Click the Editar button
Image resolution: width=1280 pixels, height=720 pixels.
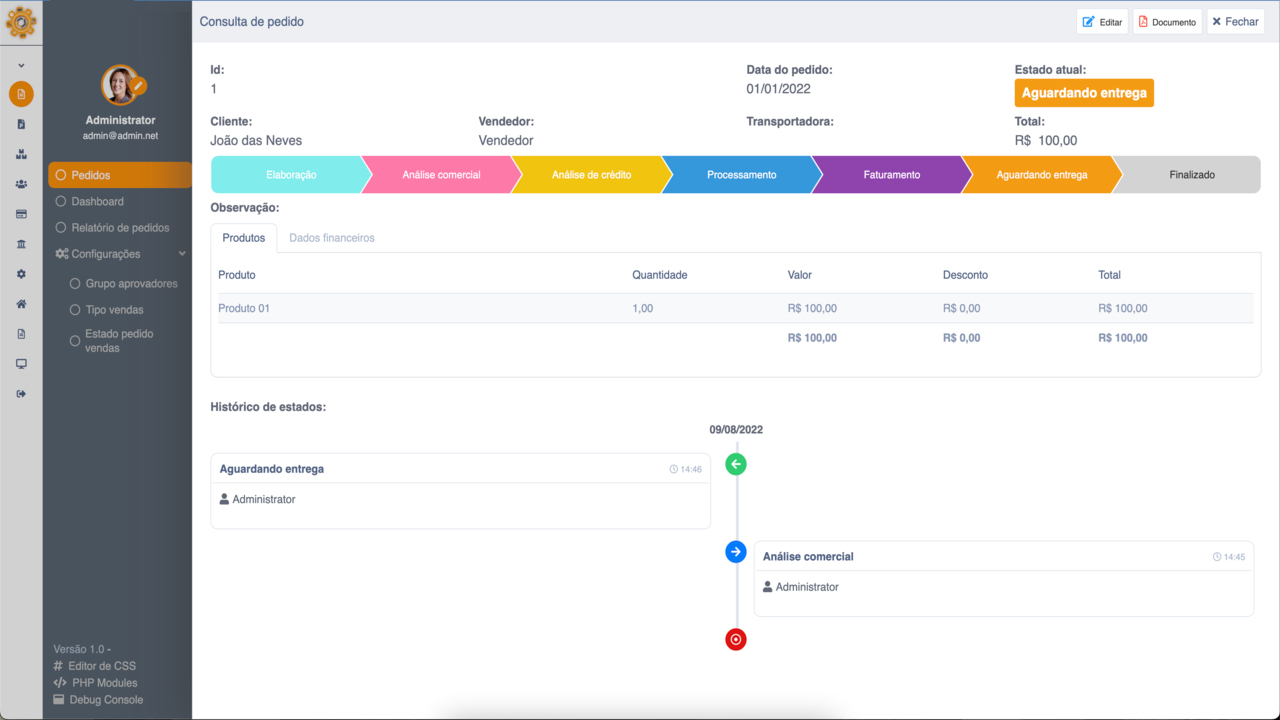click(x=1102, y=22)
